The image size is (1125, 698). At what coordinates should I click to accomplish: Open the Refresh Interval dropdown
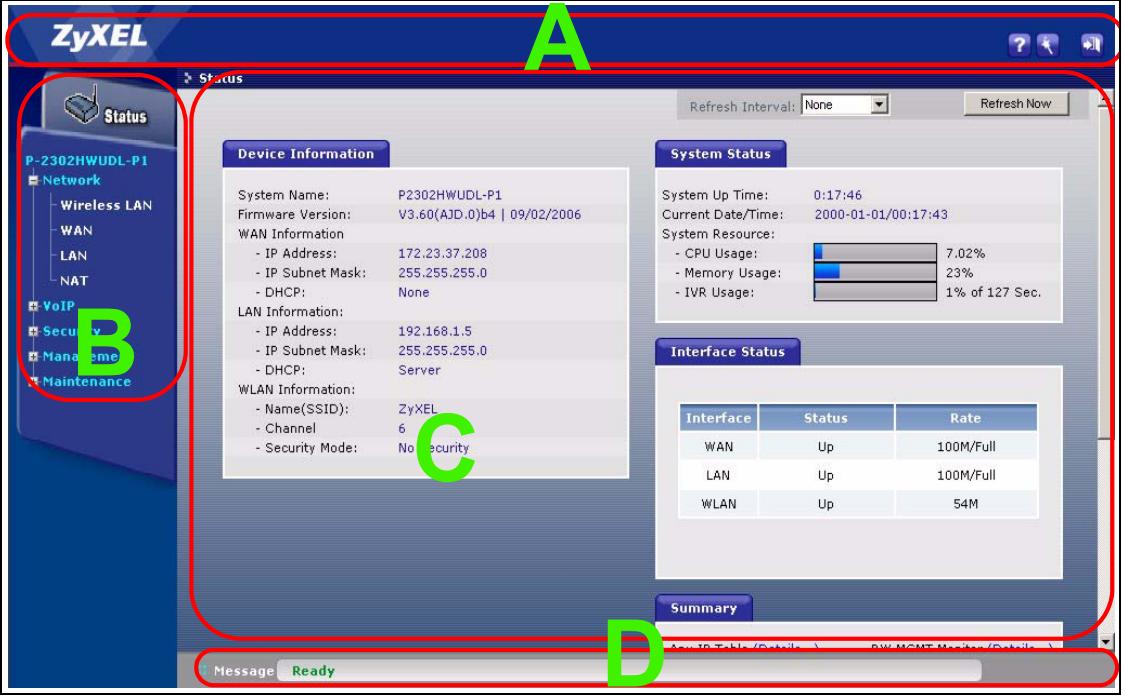tap(847, 105)
